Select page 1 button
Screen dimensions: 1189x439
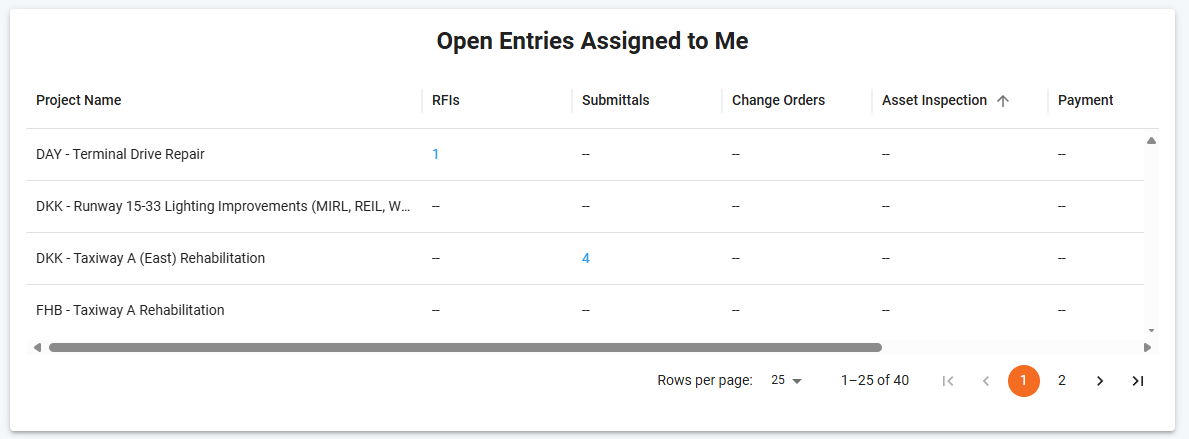coord(1024,381)
